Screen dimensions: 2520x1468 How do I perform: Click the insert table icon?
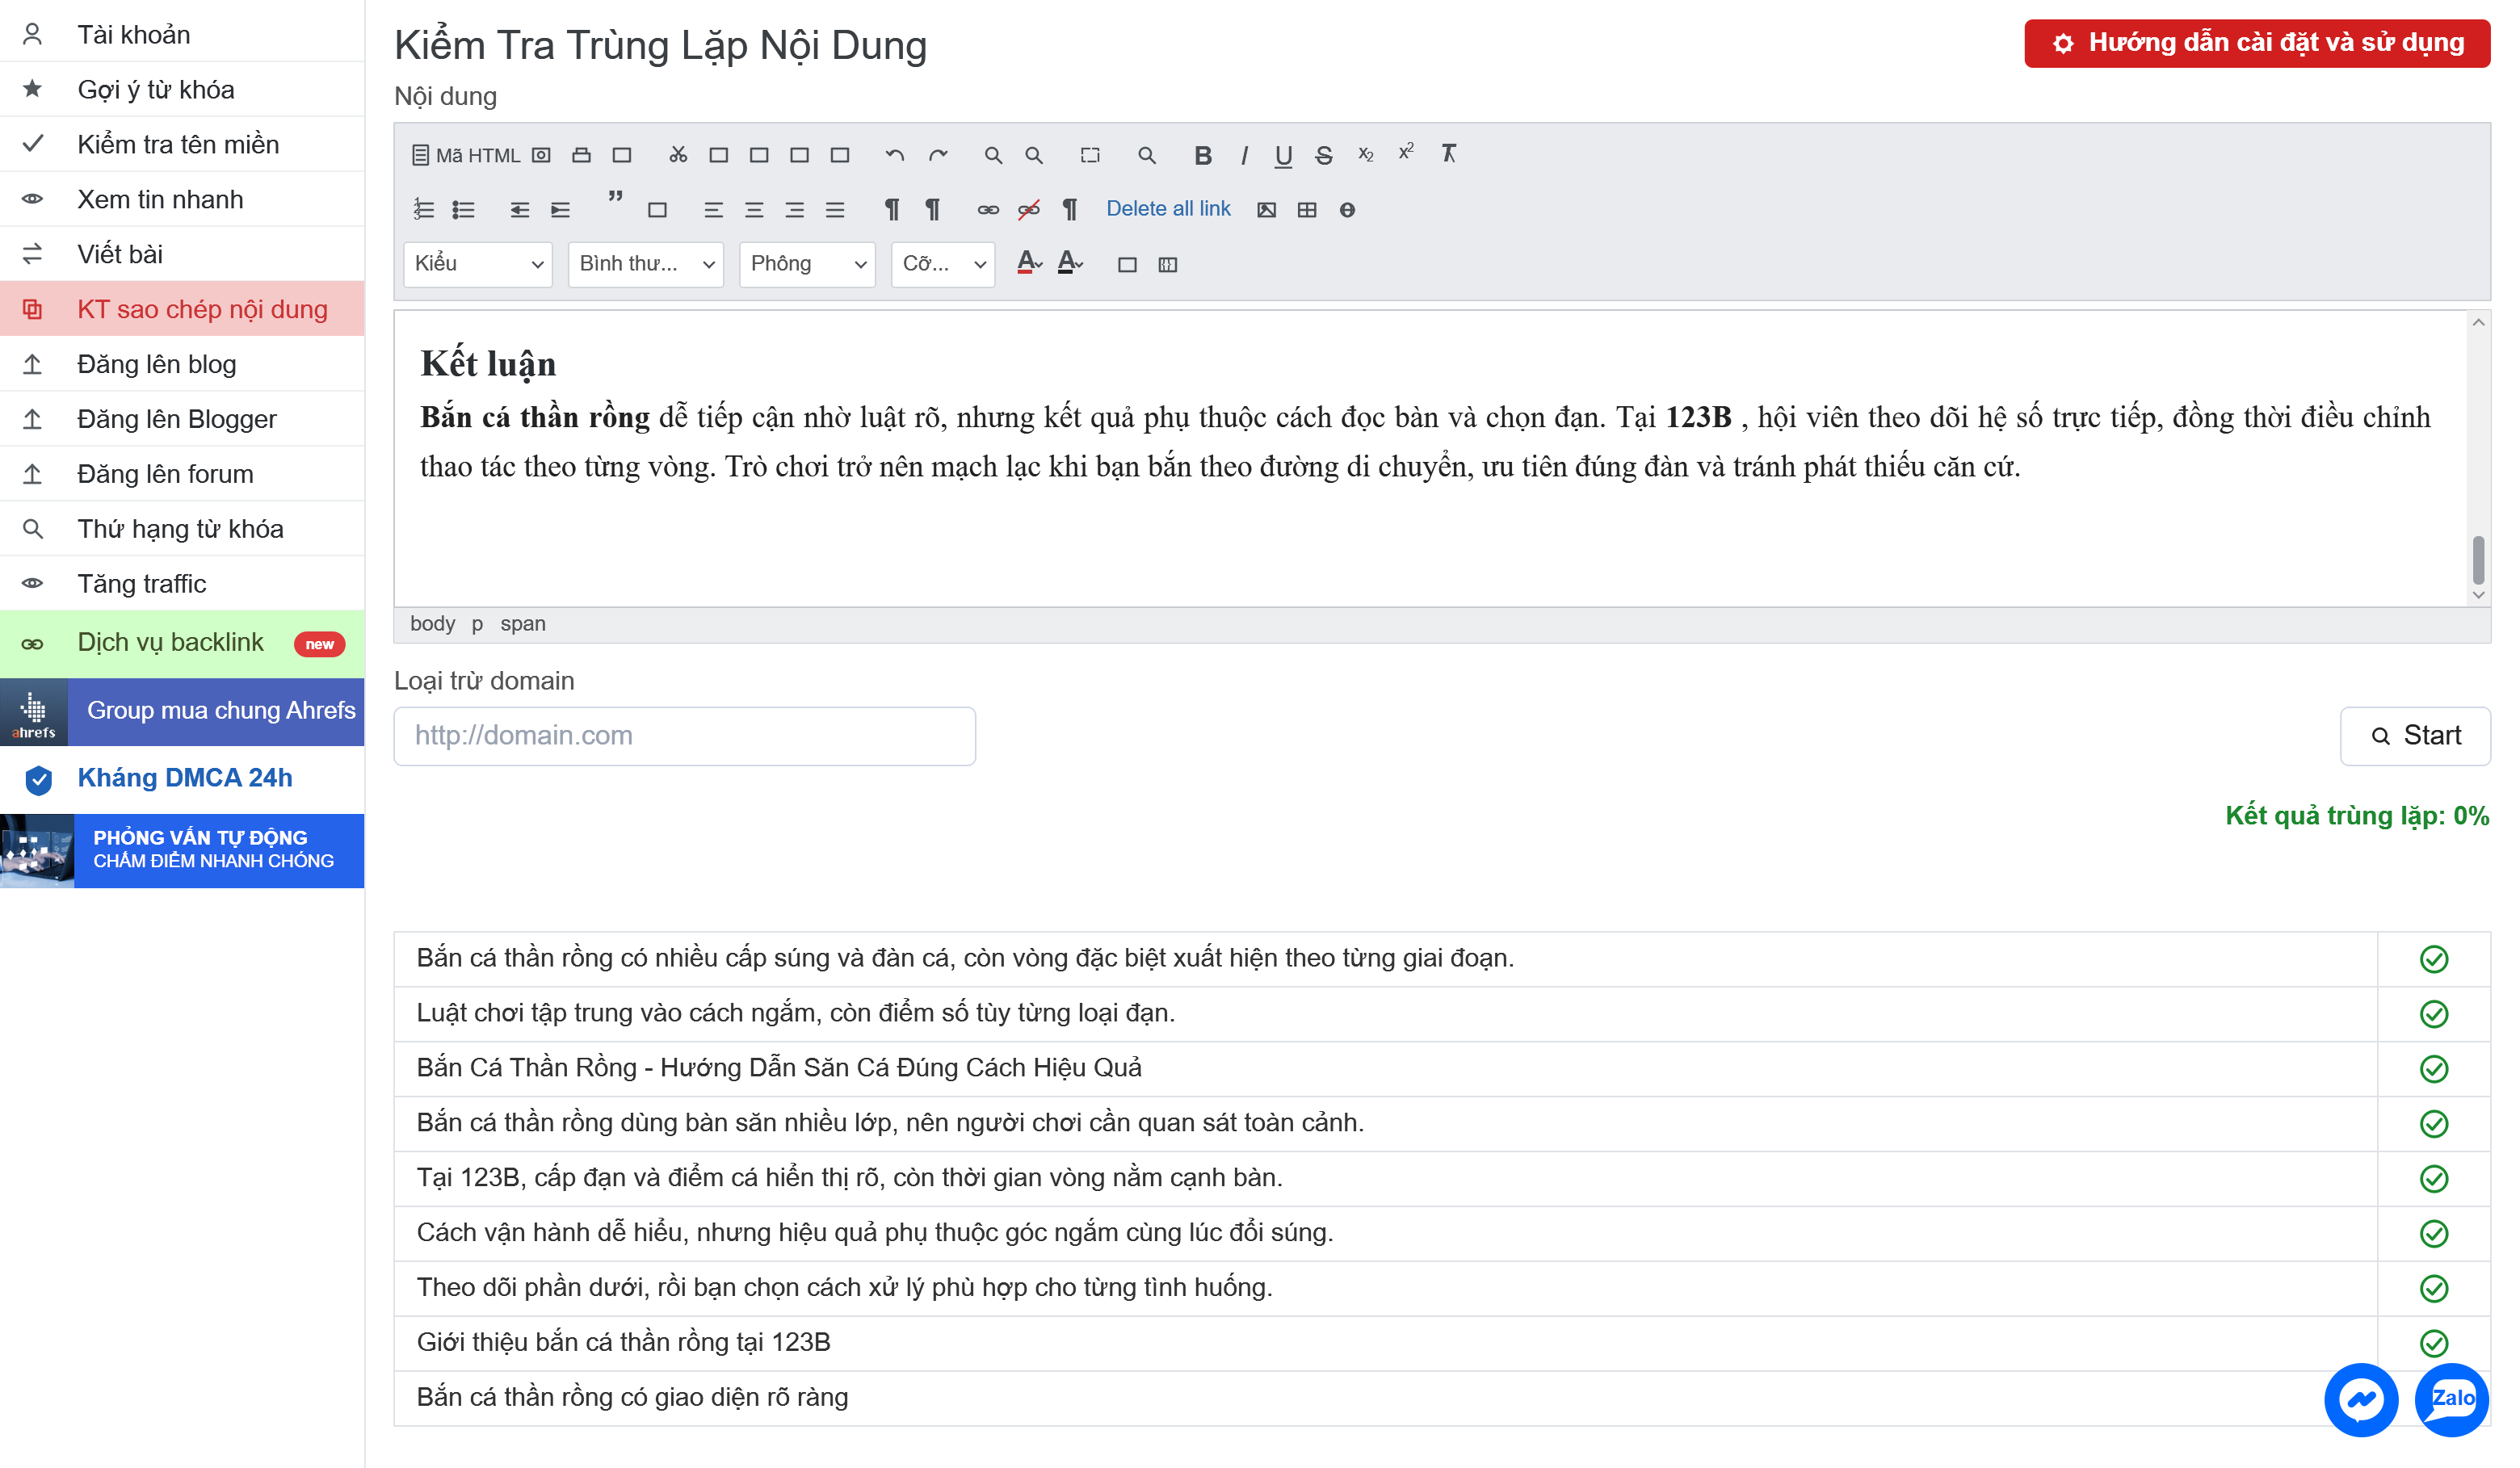[x=1306, y=209]
